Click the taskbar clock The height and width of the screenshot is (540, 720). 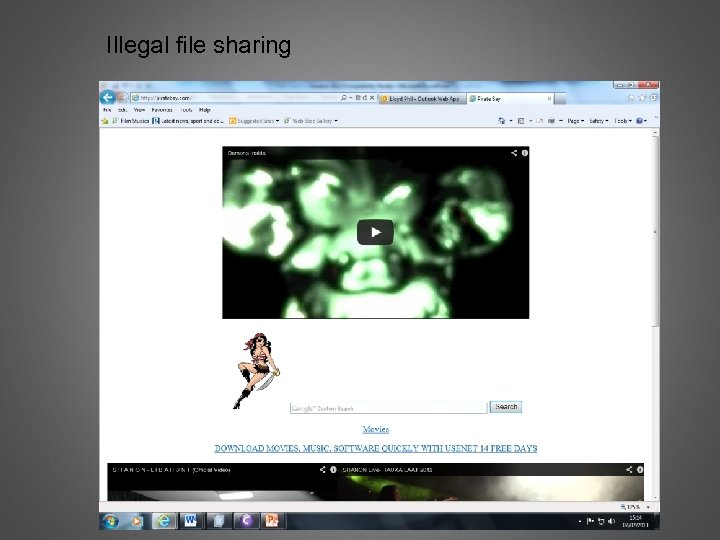click(635, 521)
